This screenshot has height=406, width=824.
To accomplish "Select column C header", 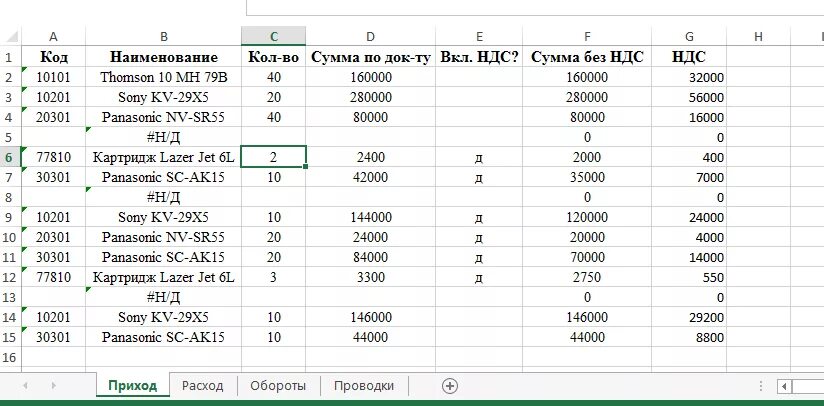I will [x=273, y=36].
